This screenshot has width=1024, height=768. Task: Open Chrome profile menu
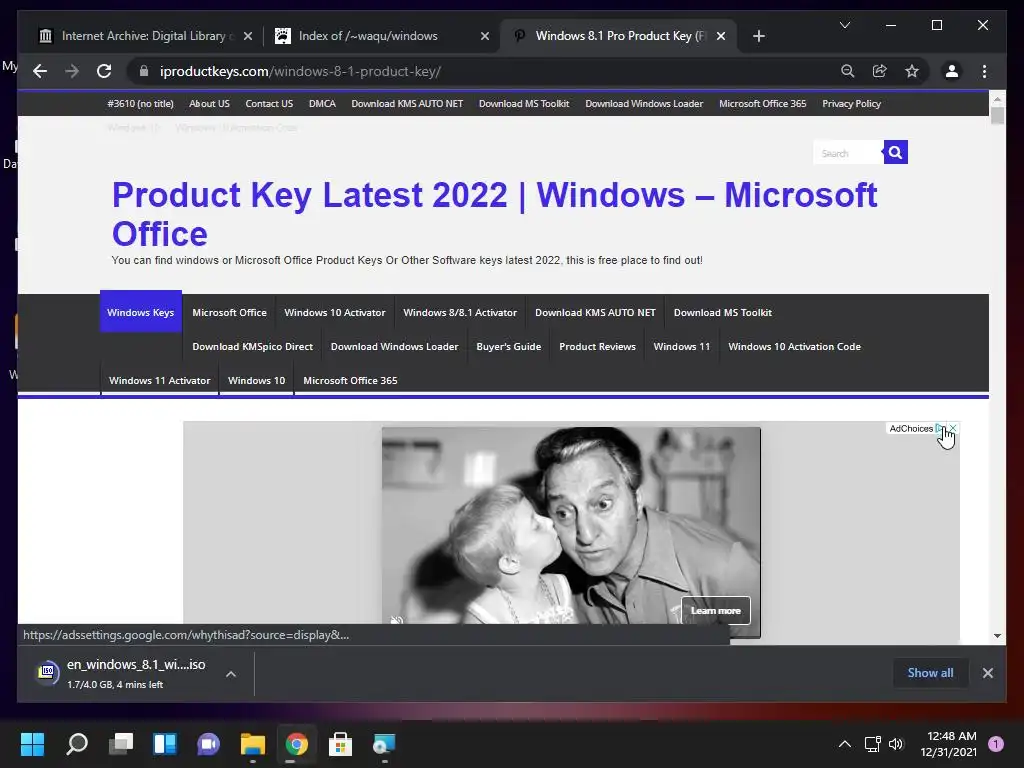coord(952,71)
